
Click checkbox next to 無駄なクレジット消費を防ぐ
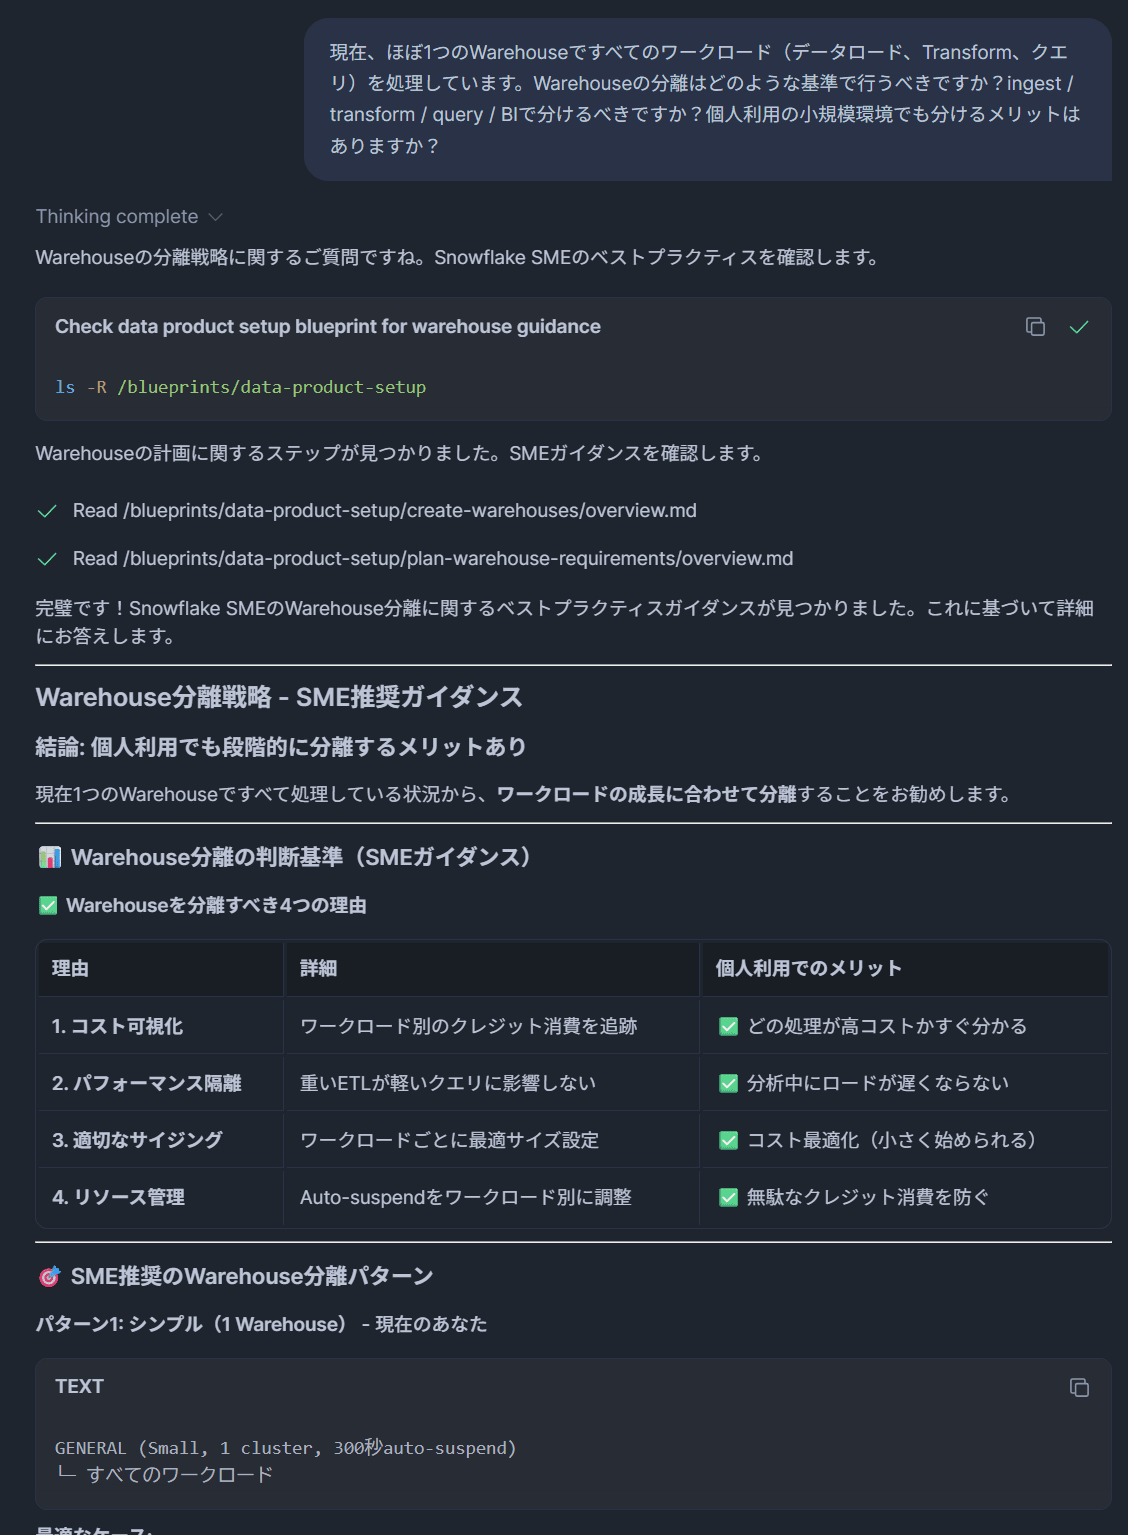[x=729, y=1197]
